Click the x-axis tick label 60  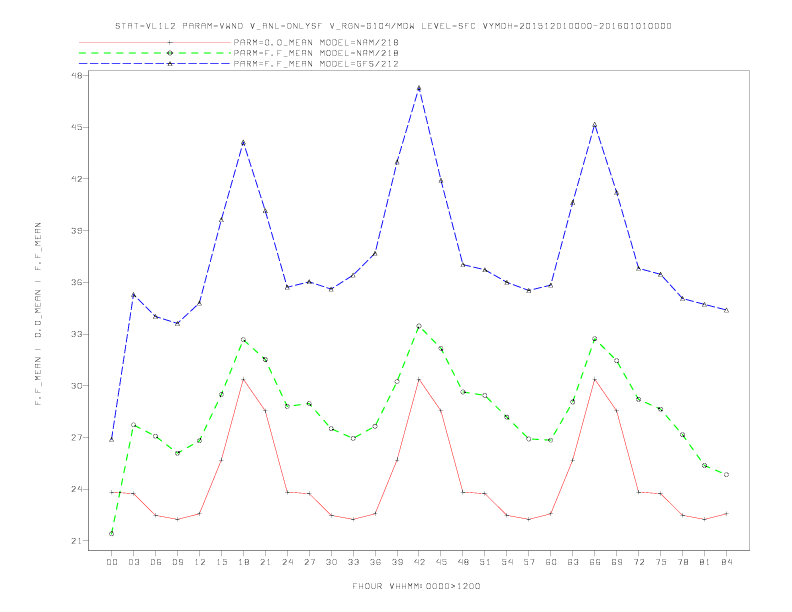551,562
